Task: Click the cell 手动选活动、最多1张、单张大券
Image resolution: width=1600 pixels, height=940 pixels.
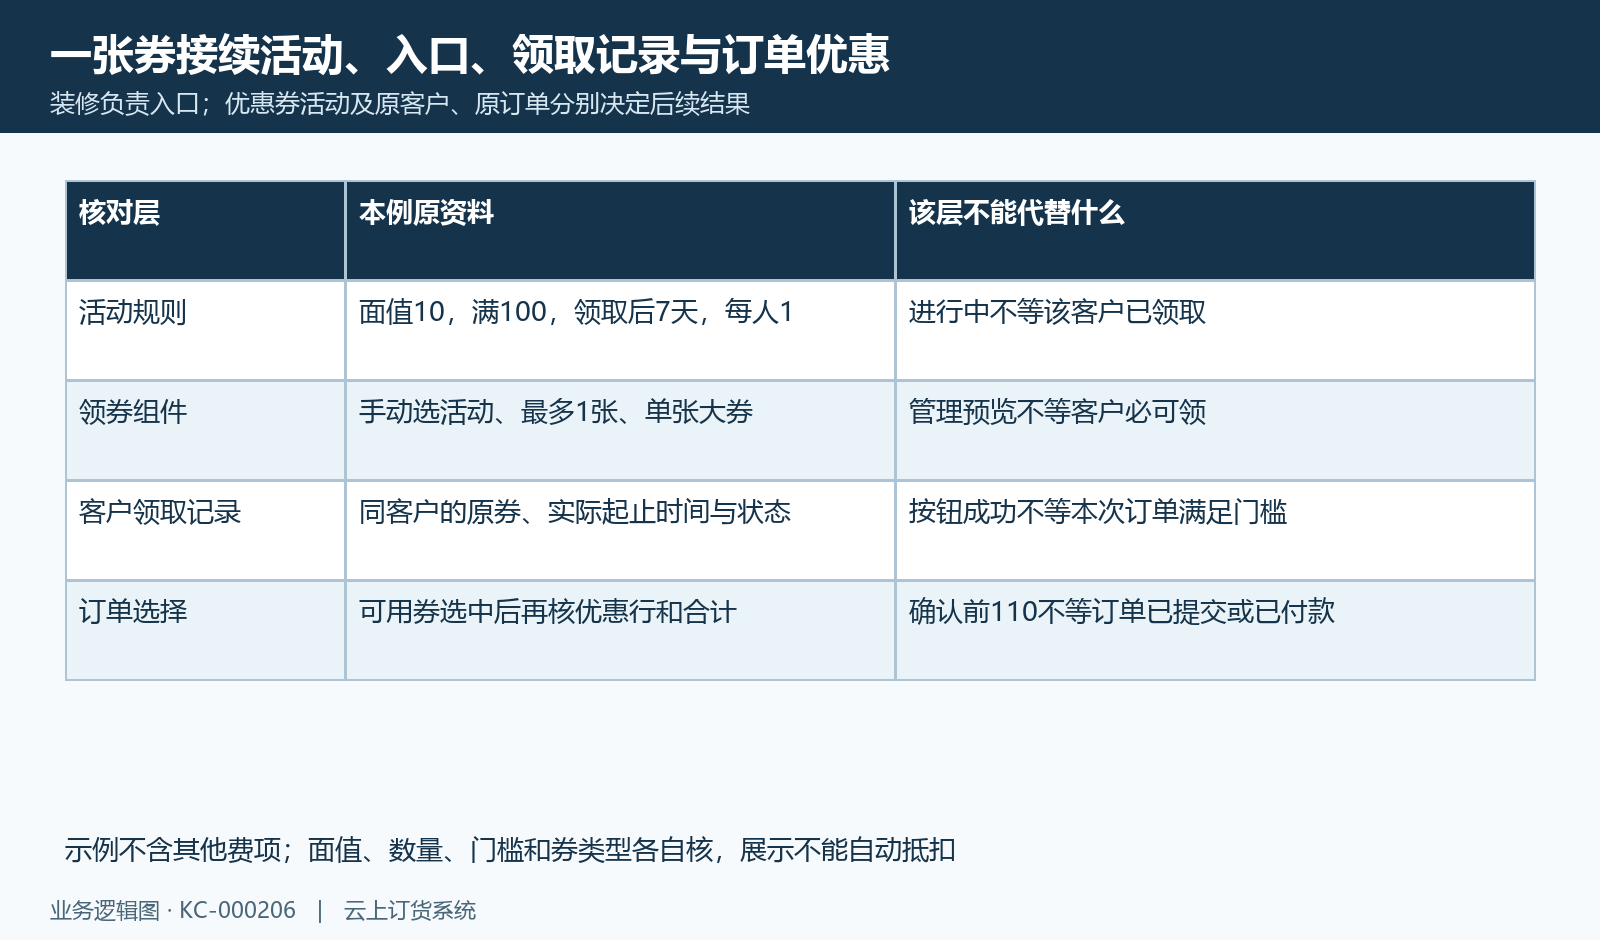Action: [x=620, y=431]
